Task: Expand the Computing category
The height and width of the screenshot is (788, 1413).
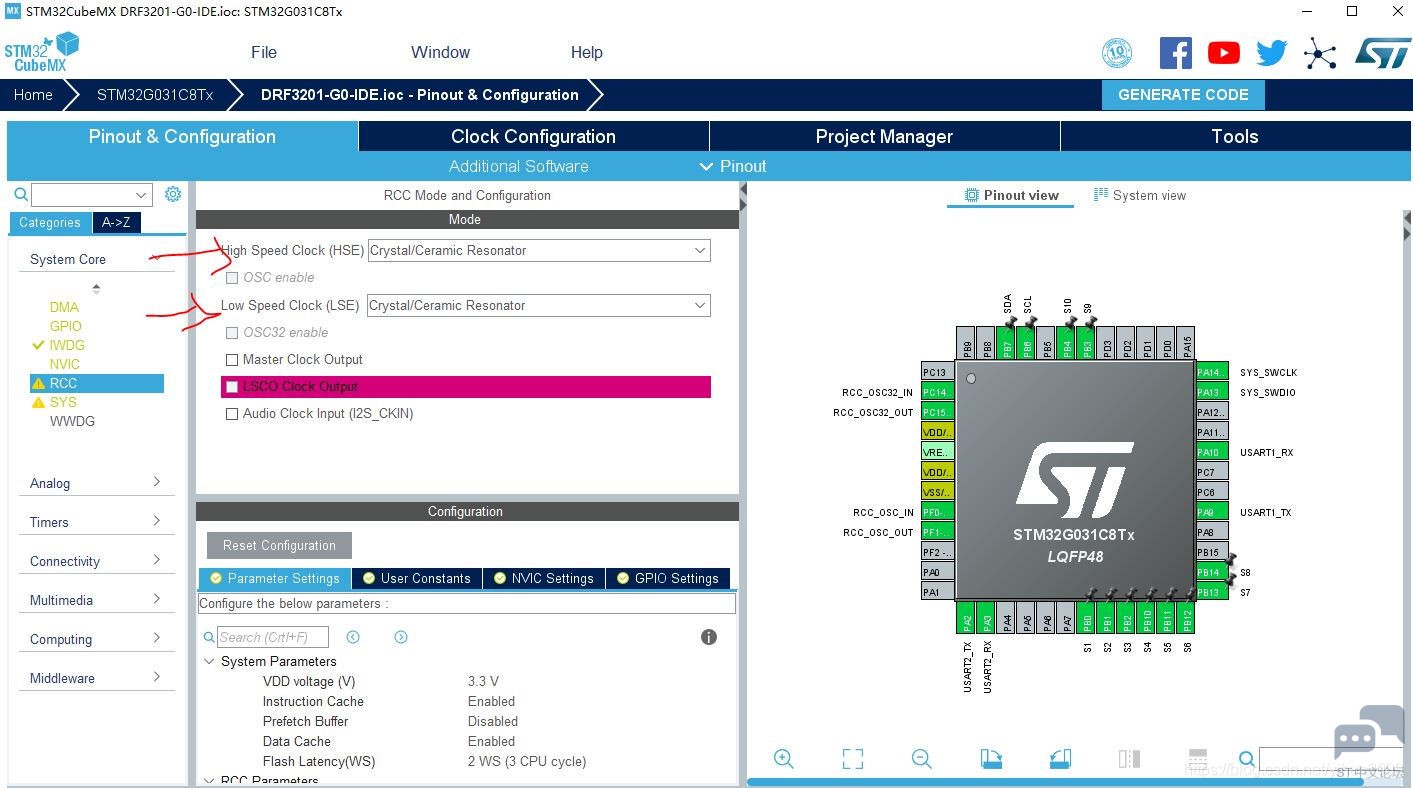Action: click(95, 639)
